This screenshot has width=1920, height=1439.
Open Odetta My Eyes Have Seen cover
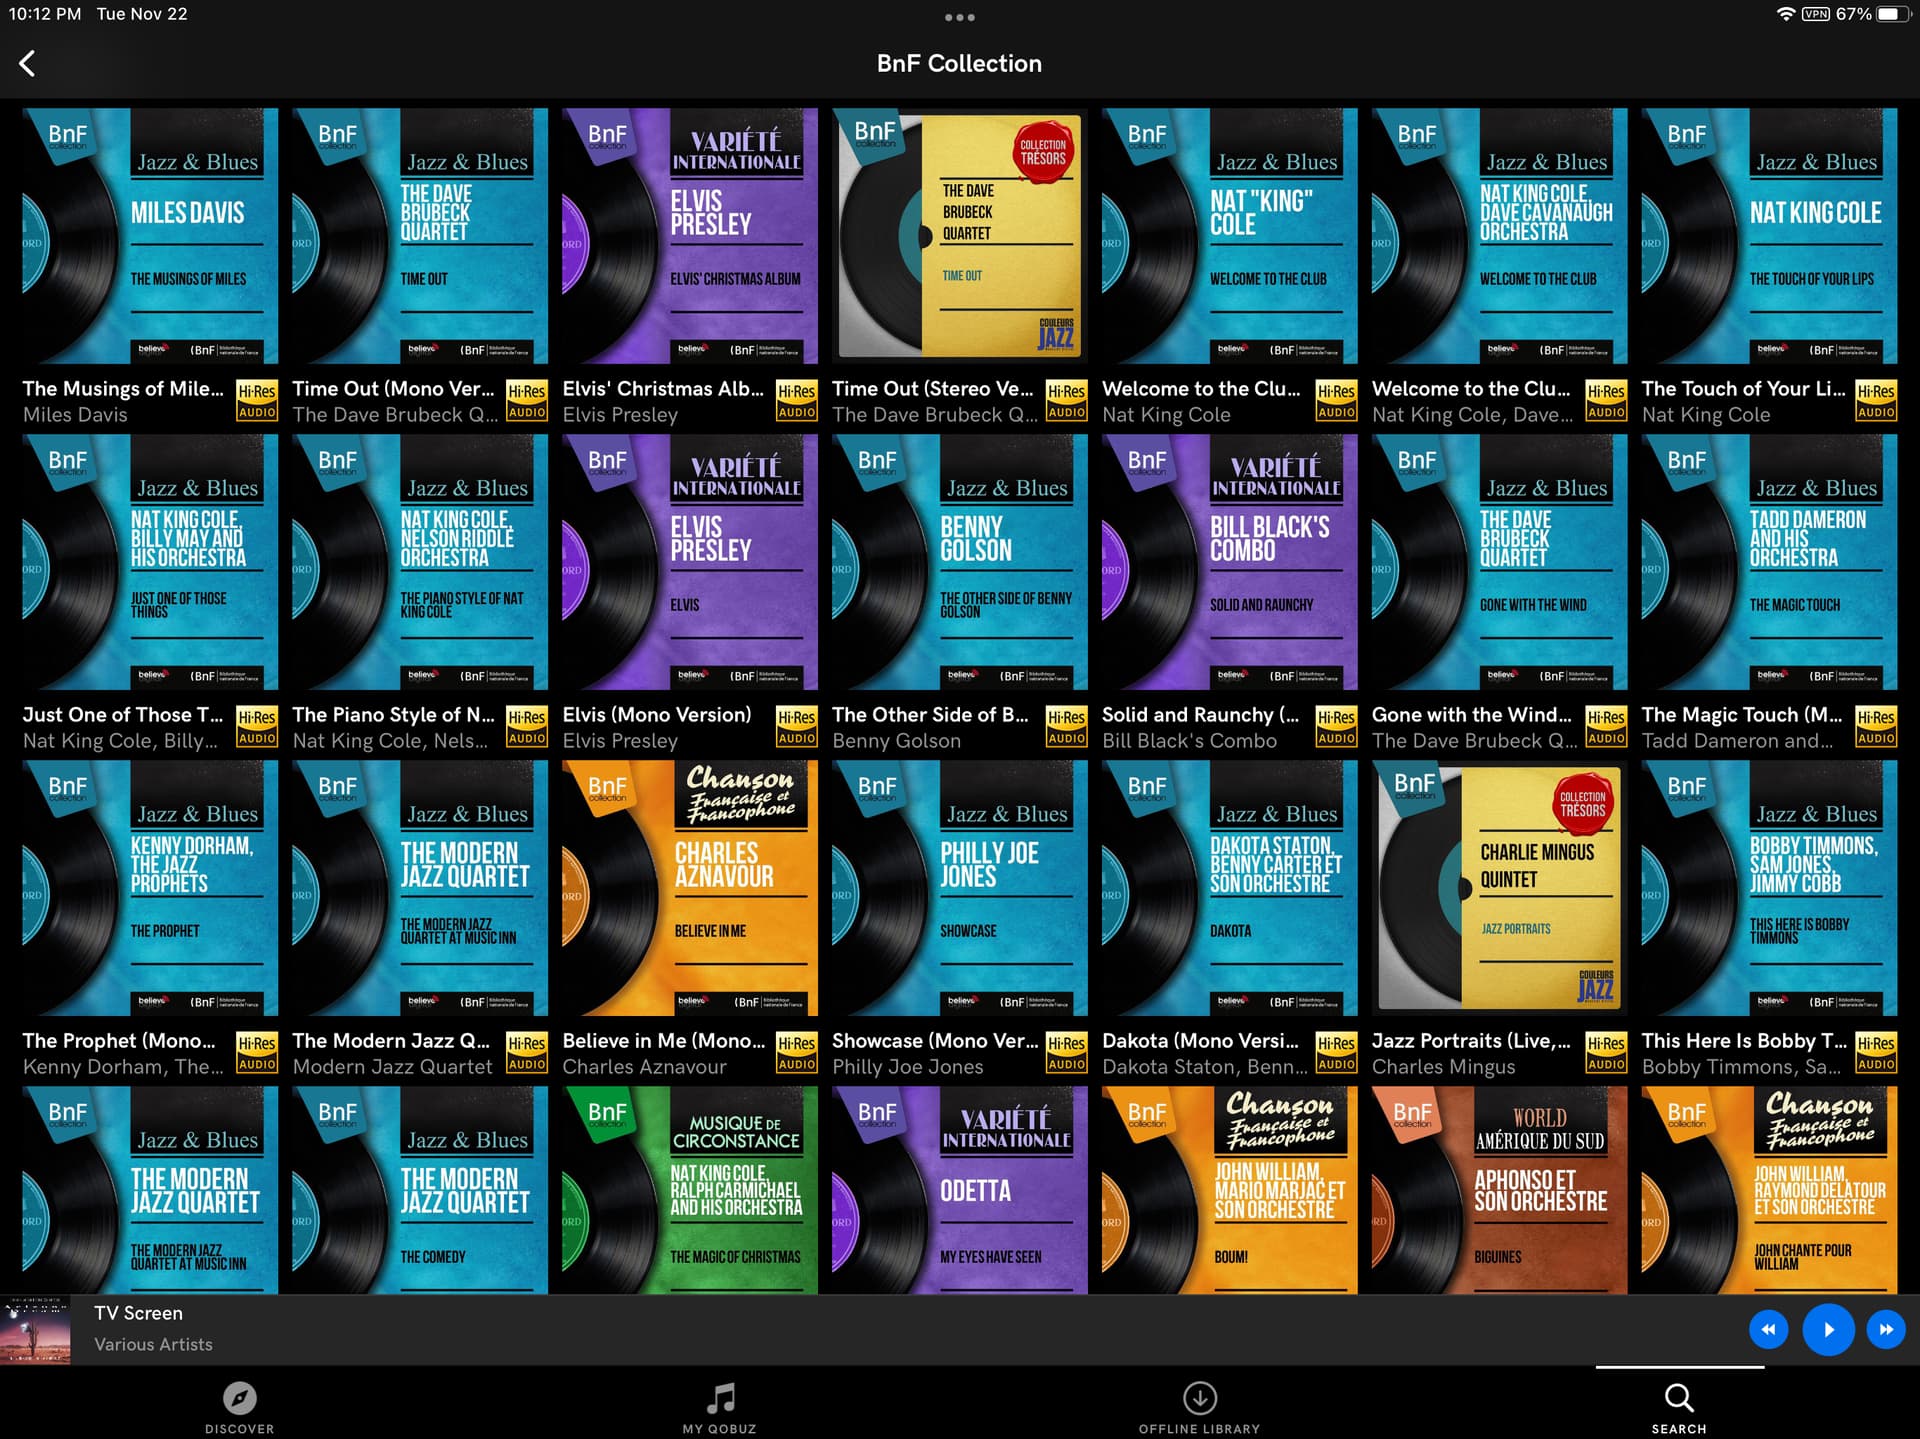(960, 1190)
